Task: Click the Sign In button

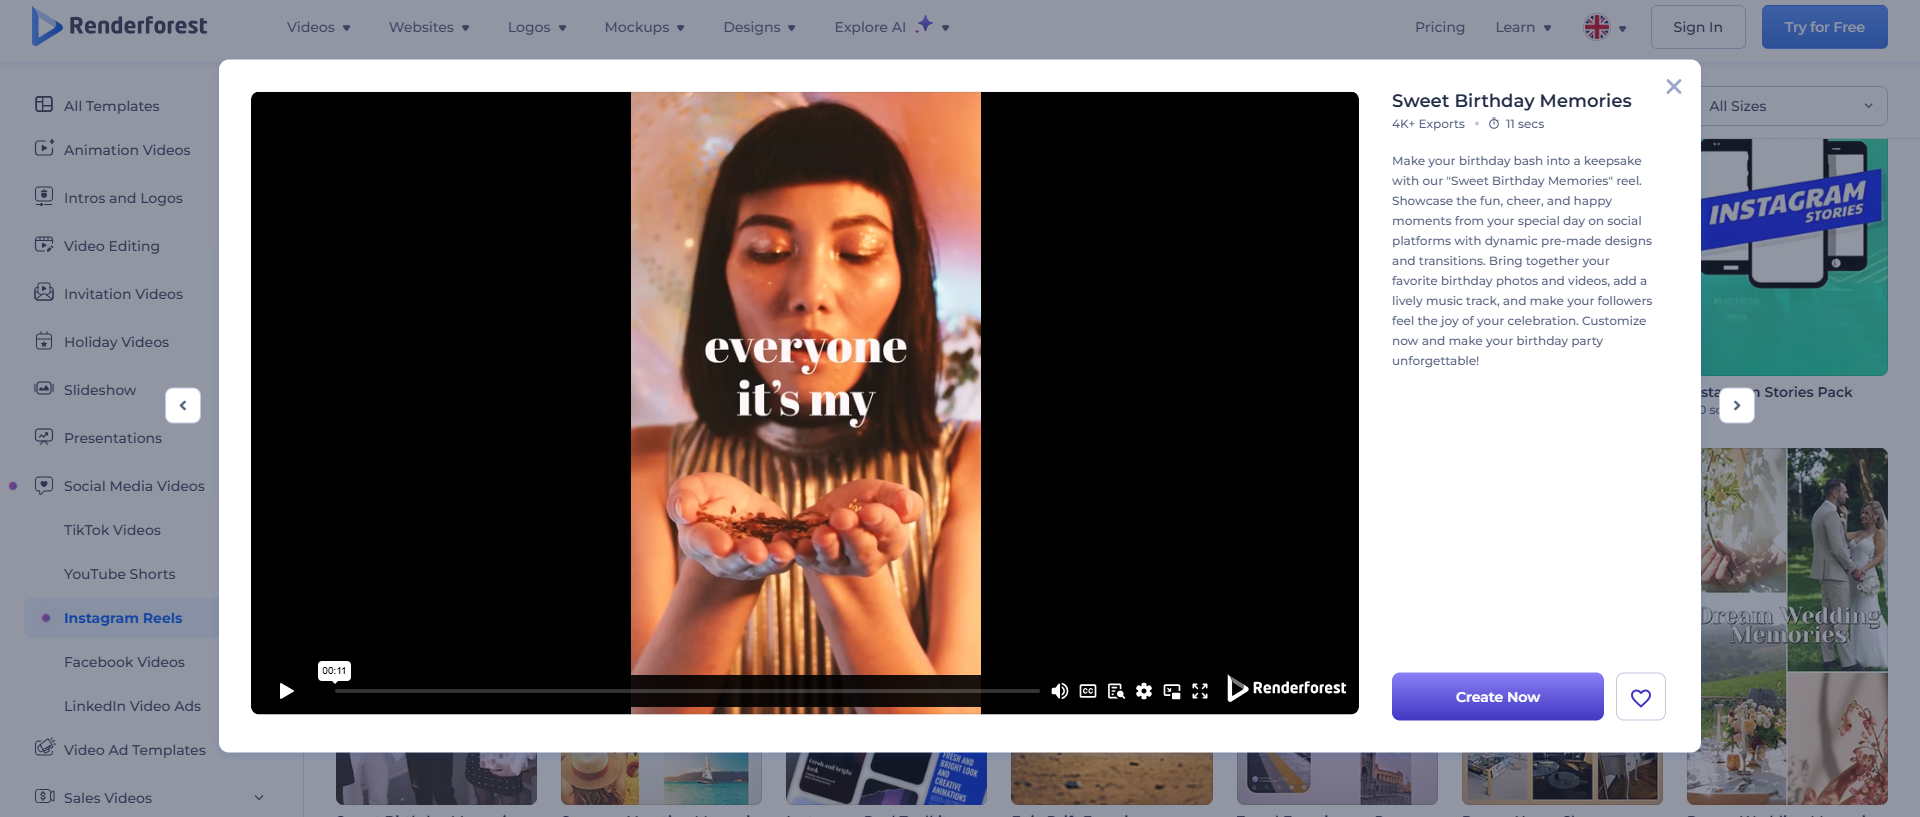Action: (x=1698, y=27)
